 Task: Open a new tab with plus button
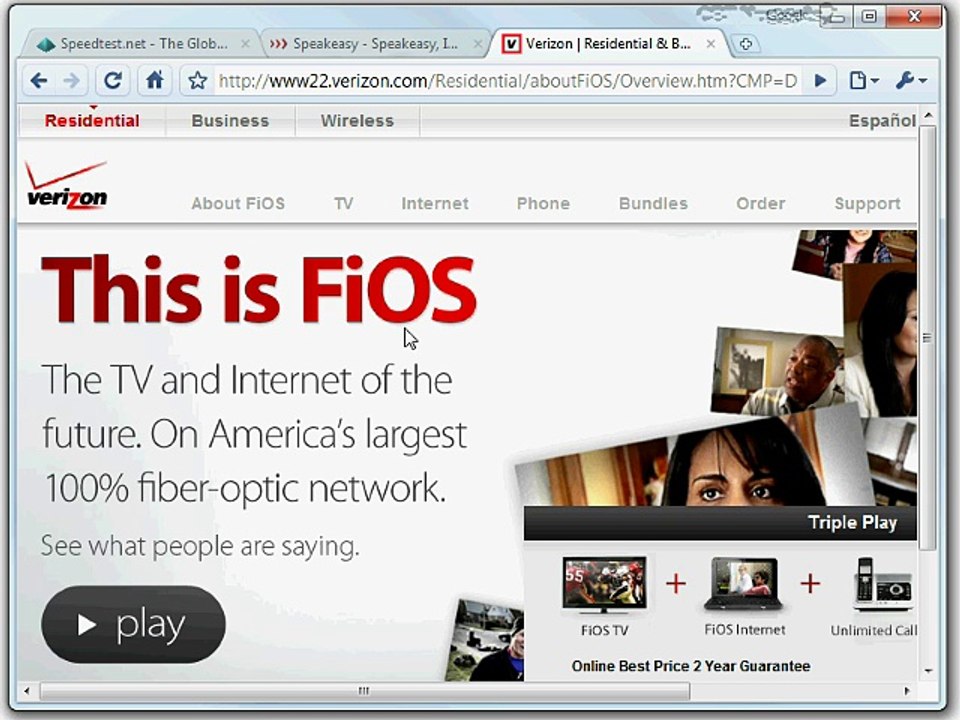(x=745, y=44)
